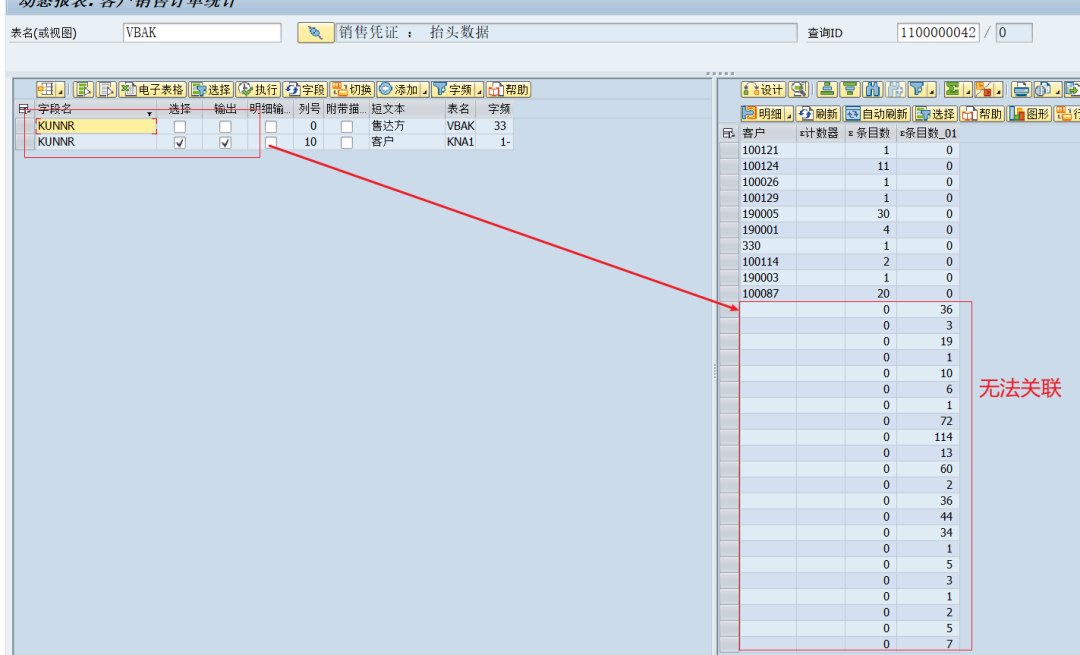This screenshot has height=655, width=1080.
Task: Open the layout grid icon in left toolbar
Action: point(47,90)
